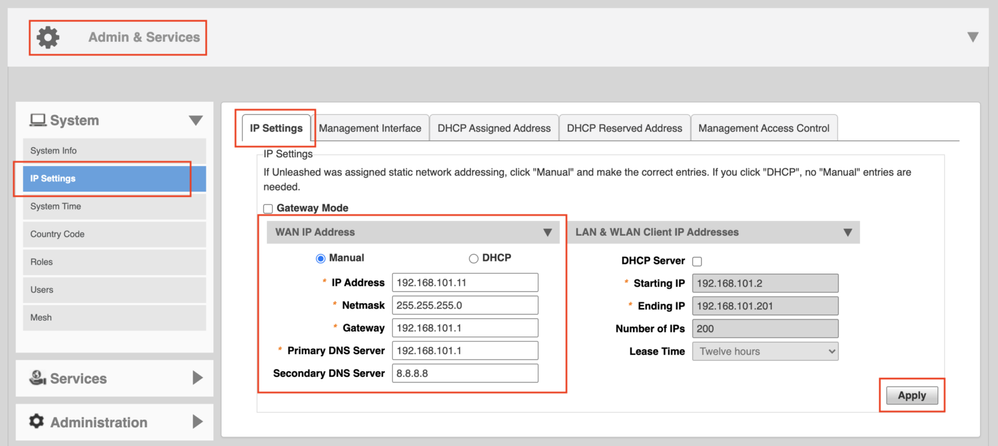Expand the Administration section arrow

(197, 422)
